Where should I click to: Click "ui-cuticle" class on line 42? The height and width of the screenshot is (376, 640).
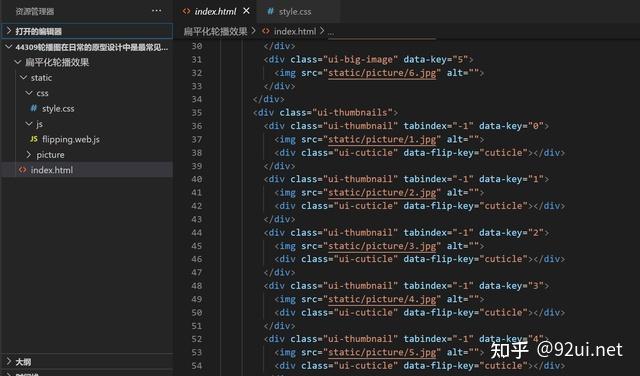tap(365, 206)
